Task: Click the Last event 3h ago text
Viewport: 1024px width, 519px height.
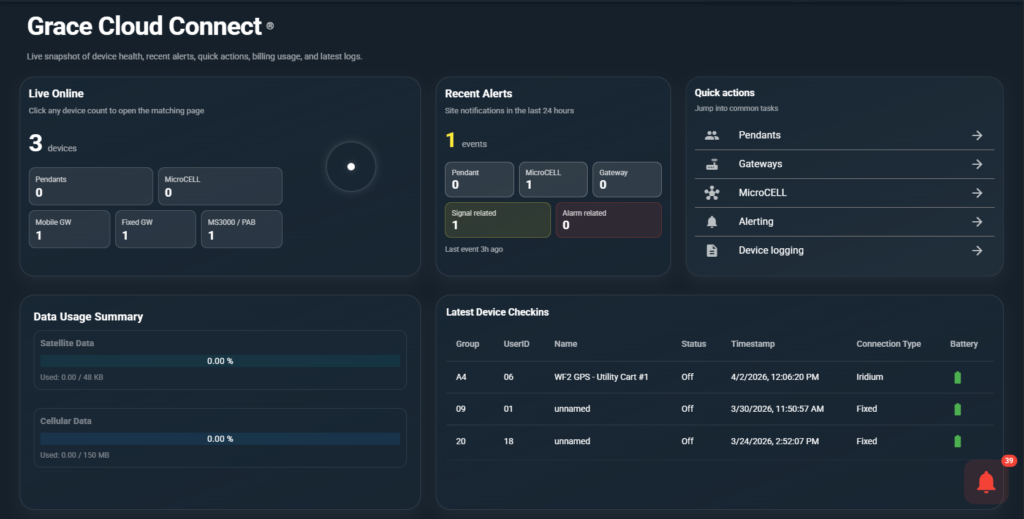Action: coord(474,249)
